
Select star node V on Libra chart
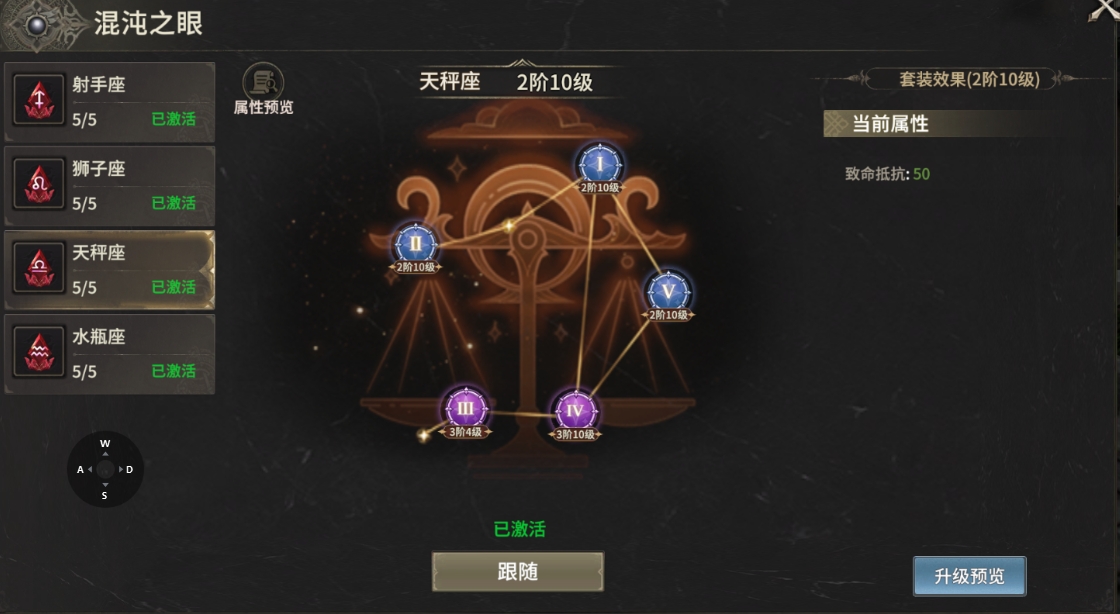point(668,291)
